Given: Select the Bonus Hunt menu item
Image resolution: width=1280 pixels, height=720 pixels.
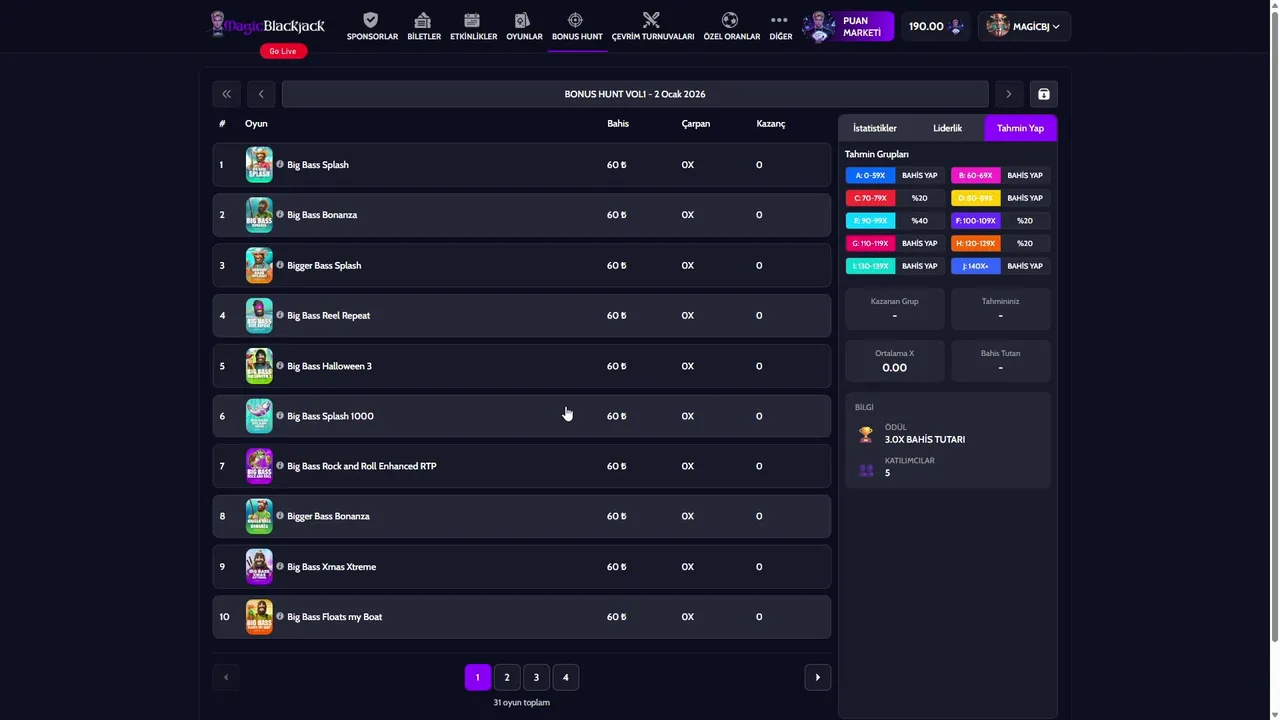Looking at the screenshot, I should 577,27.
